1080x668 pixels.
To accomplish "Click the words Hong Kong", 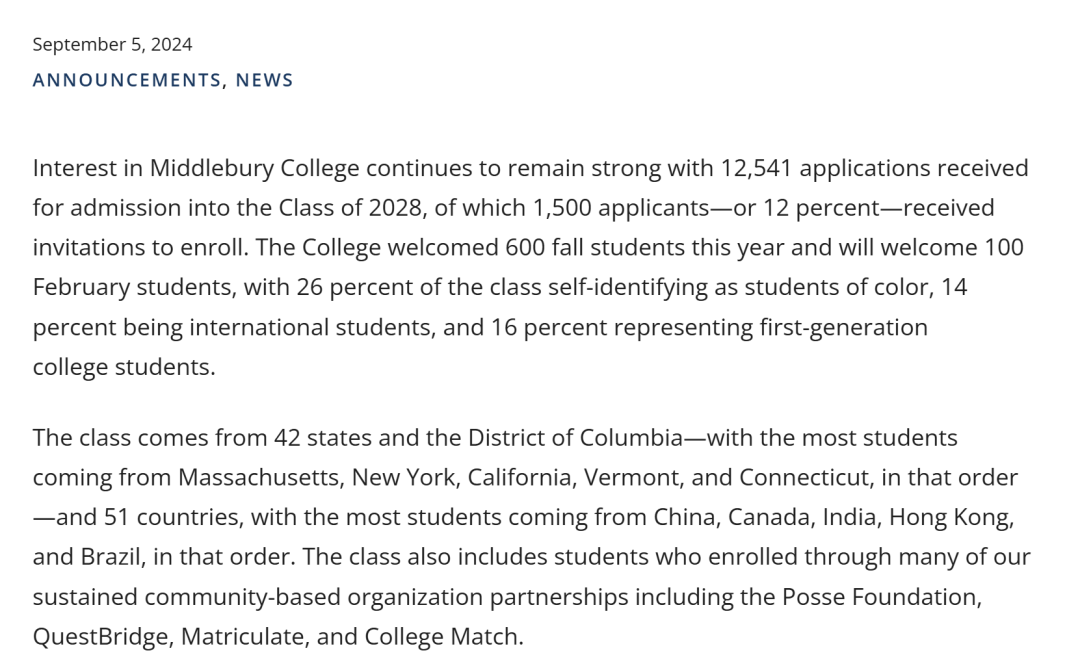I will (951, 517).
